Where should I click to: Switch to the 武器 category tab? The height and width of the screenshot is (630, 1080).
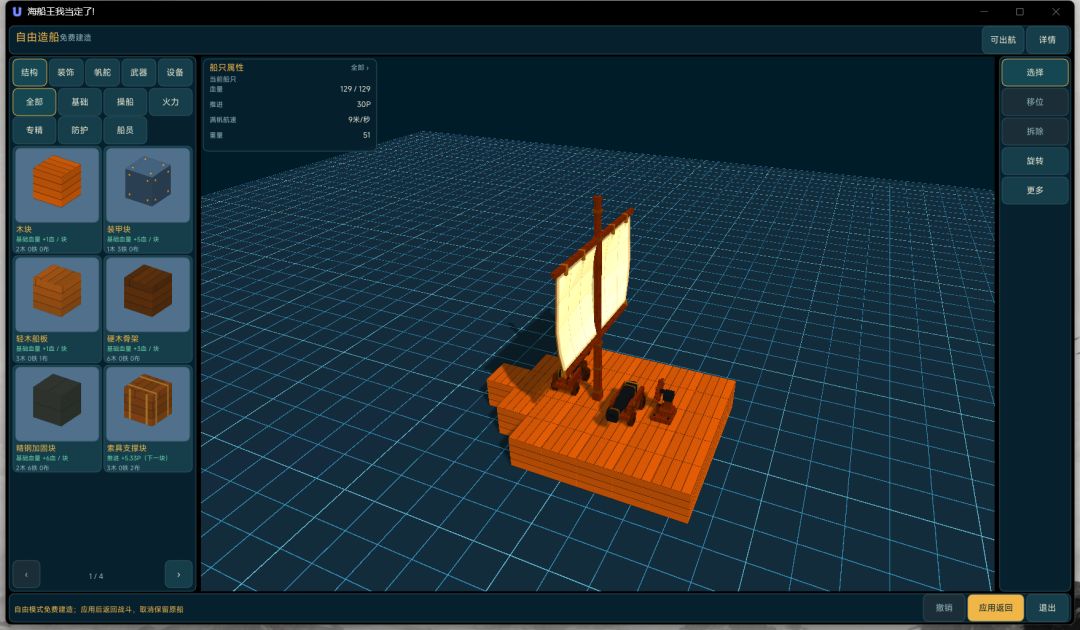click(138, 72)
